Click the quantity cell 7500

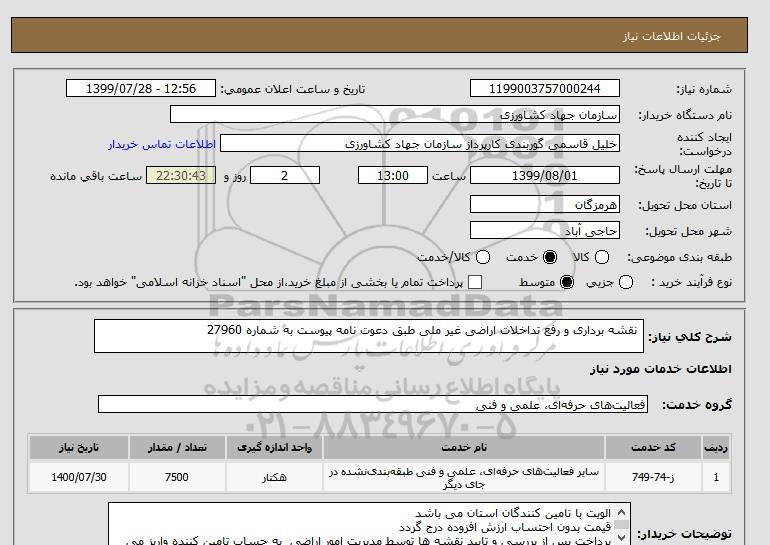pos(177,477)
